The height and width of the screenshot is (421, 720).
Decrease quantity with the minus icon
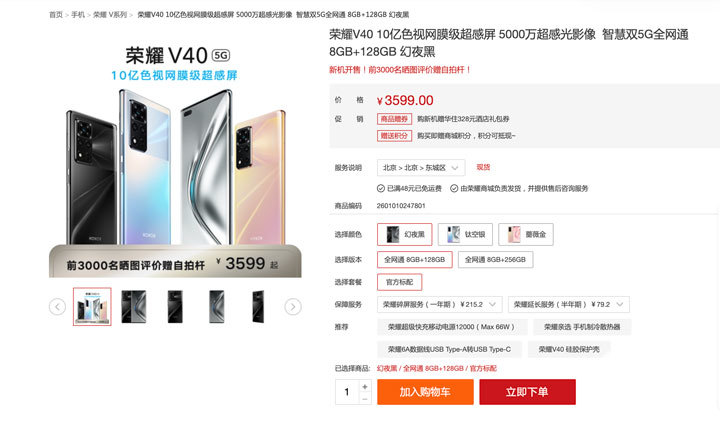click(365, 399)
